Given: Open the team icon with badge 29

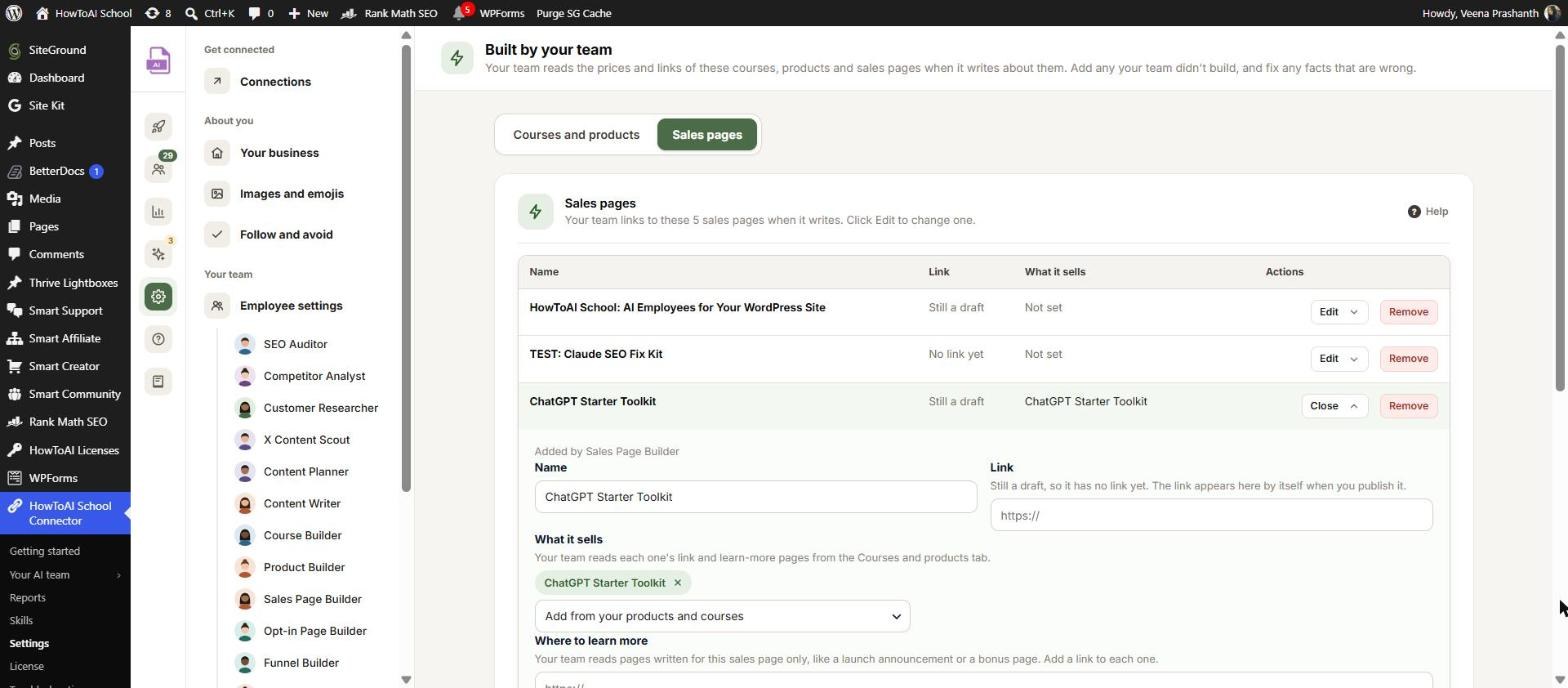Looking at the screenshot, I should click(158, 168).
